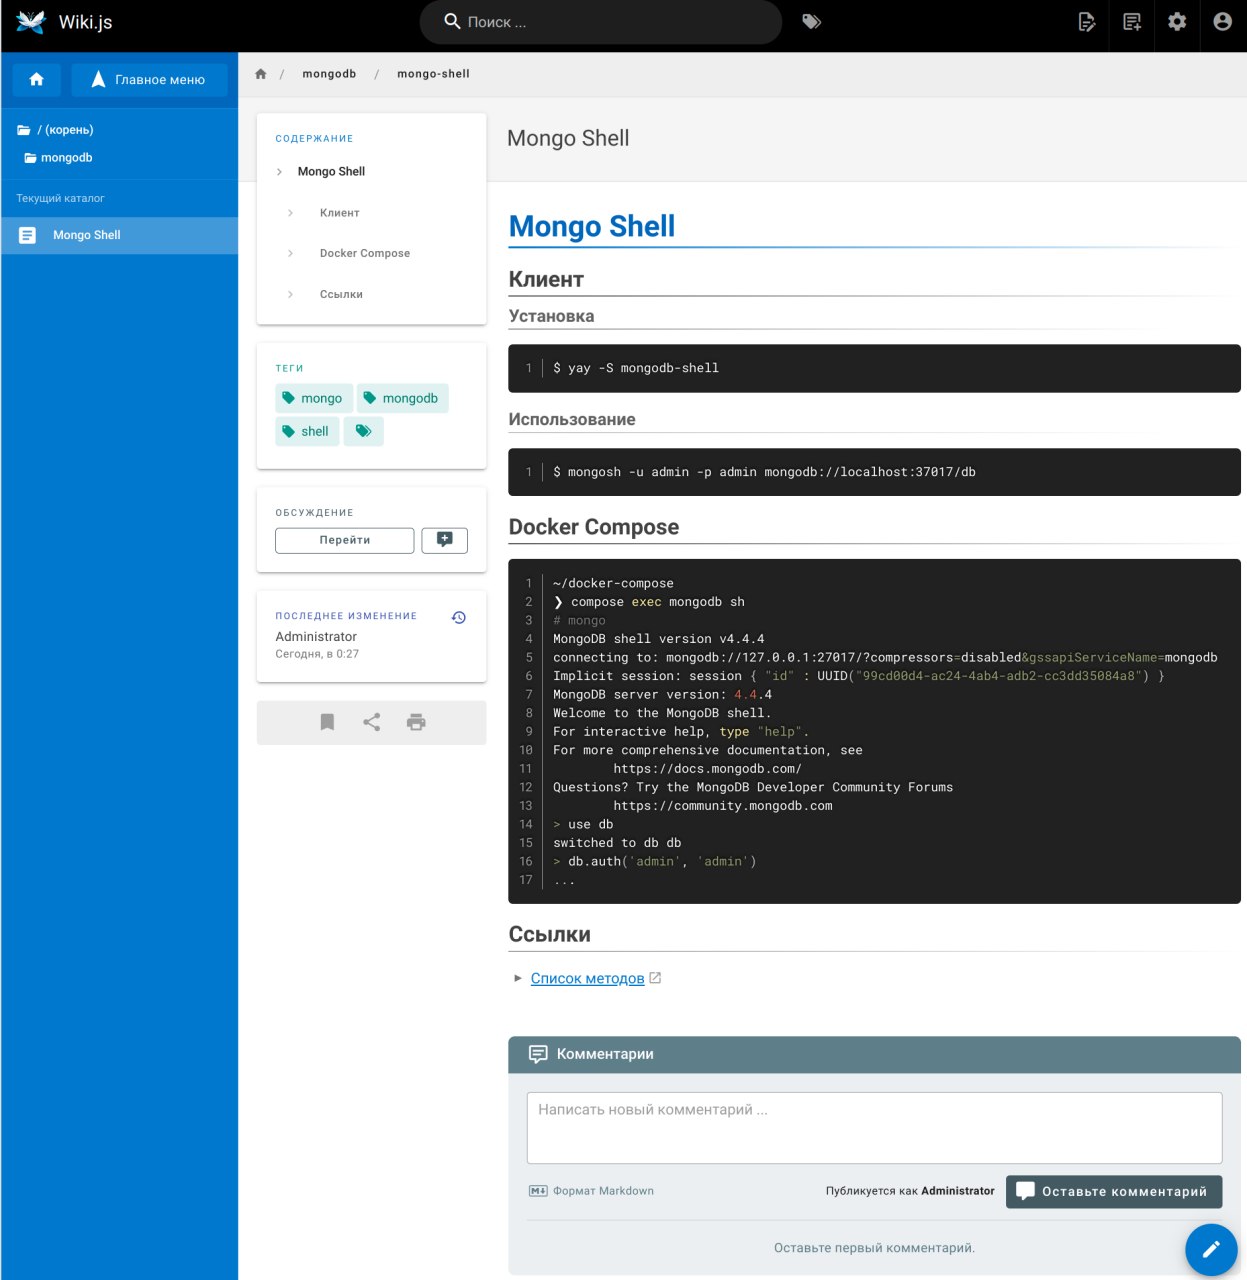Click the Использование heading
Viewport: 1247px width, 1280px height.
[x=572, y=420]
